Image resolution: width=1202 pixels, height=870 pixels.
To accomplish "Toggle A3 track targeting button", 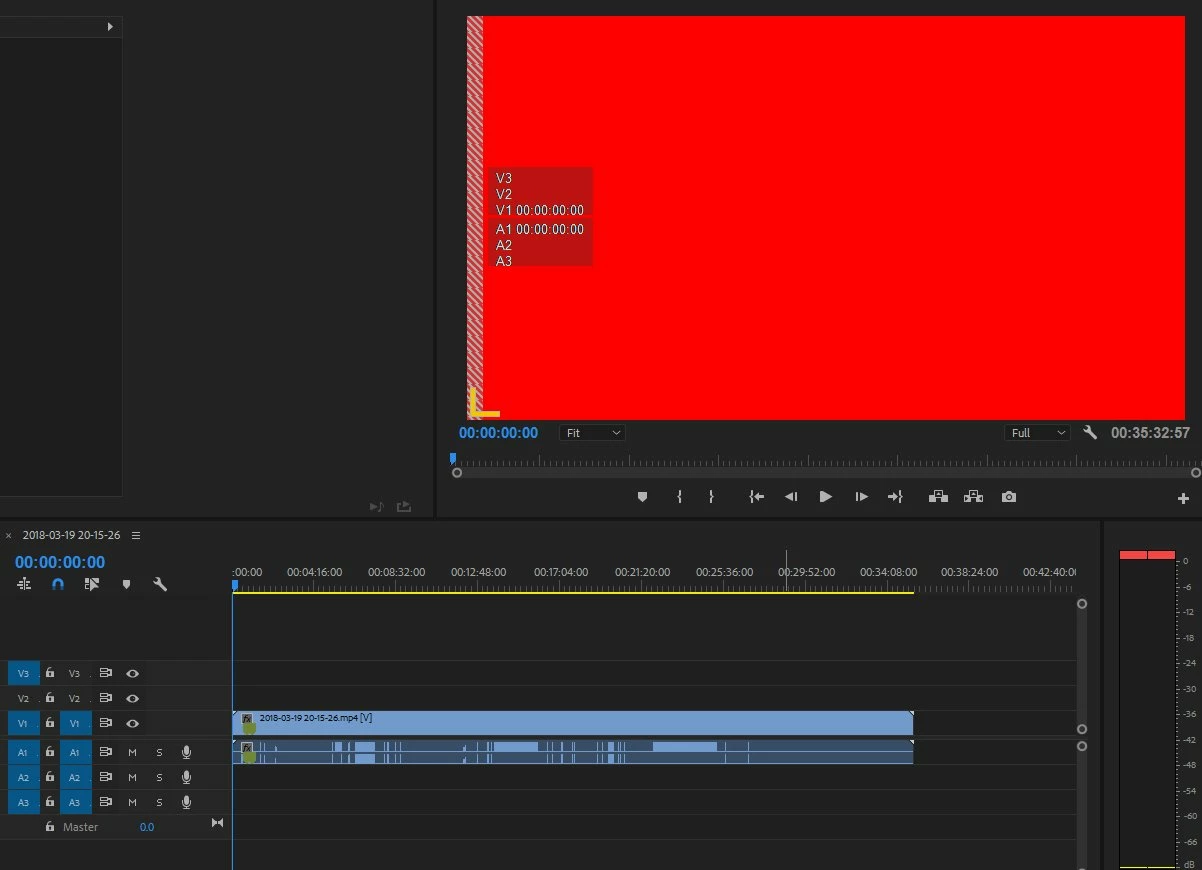I will coord(74,802).
